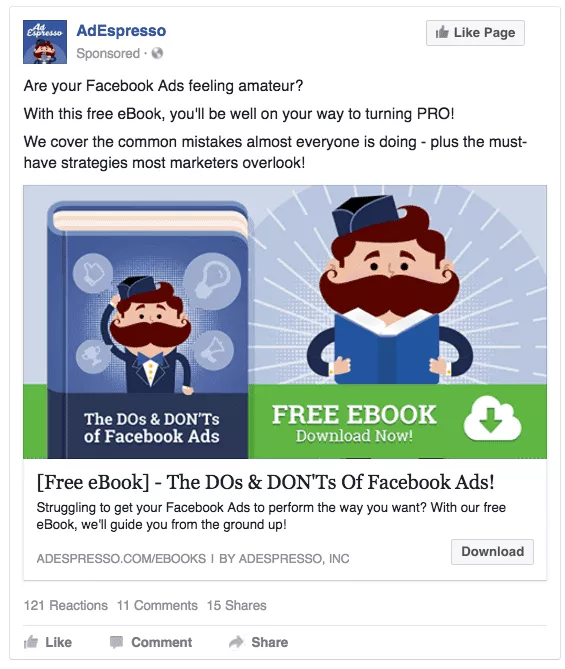Like the post with thumbs-up icon
The height and width of the screenshot is (669, 565).
pos(31,642)
